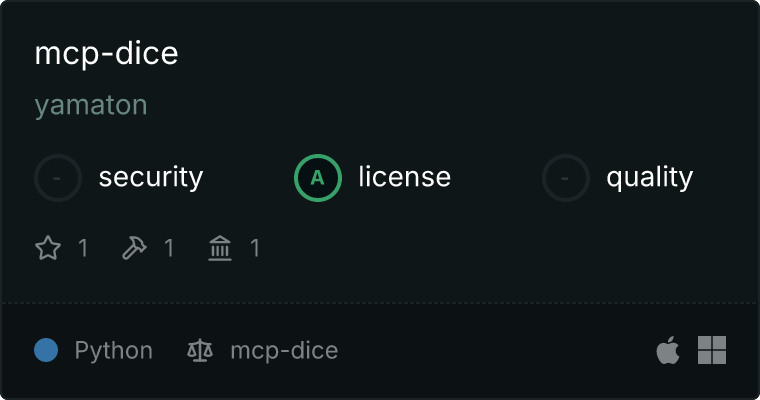Click the security score badge circle
This screenshot has height=400, width=760.
(58, 178)
